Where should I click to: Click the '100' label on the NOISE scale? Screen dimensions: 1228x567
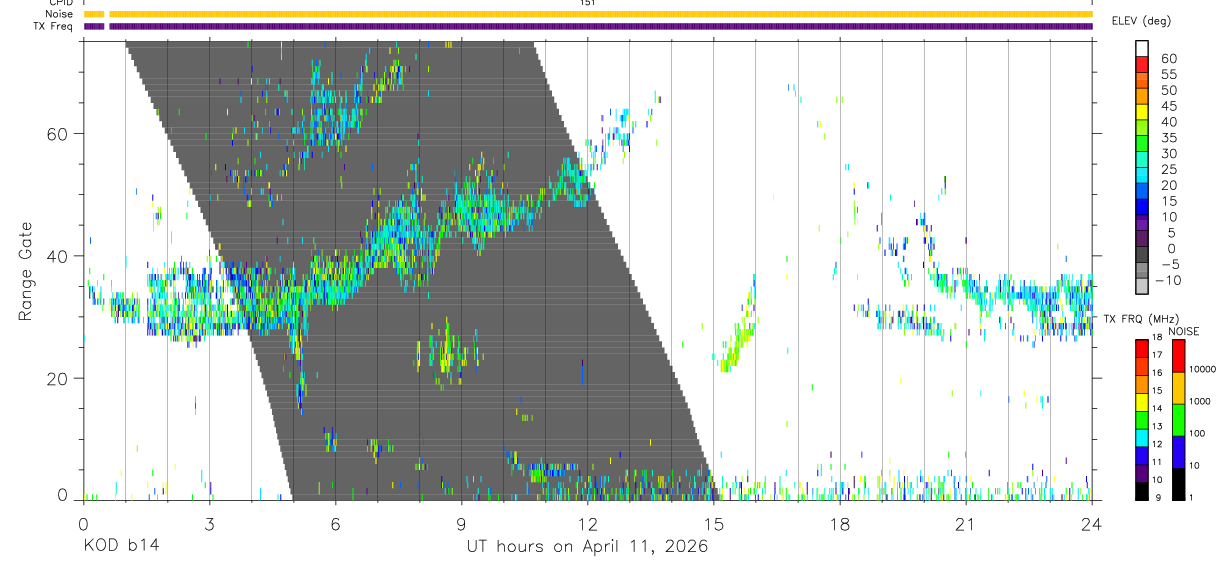pyautogui.click(x=1197, y=433)
